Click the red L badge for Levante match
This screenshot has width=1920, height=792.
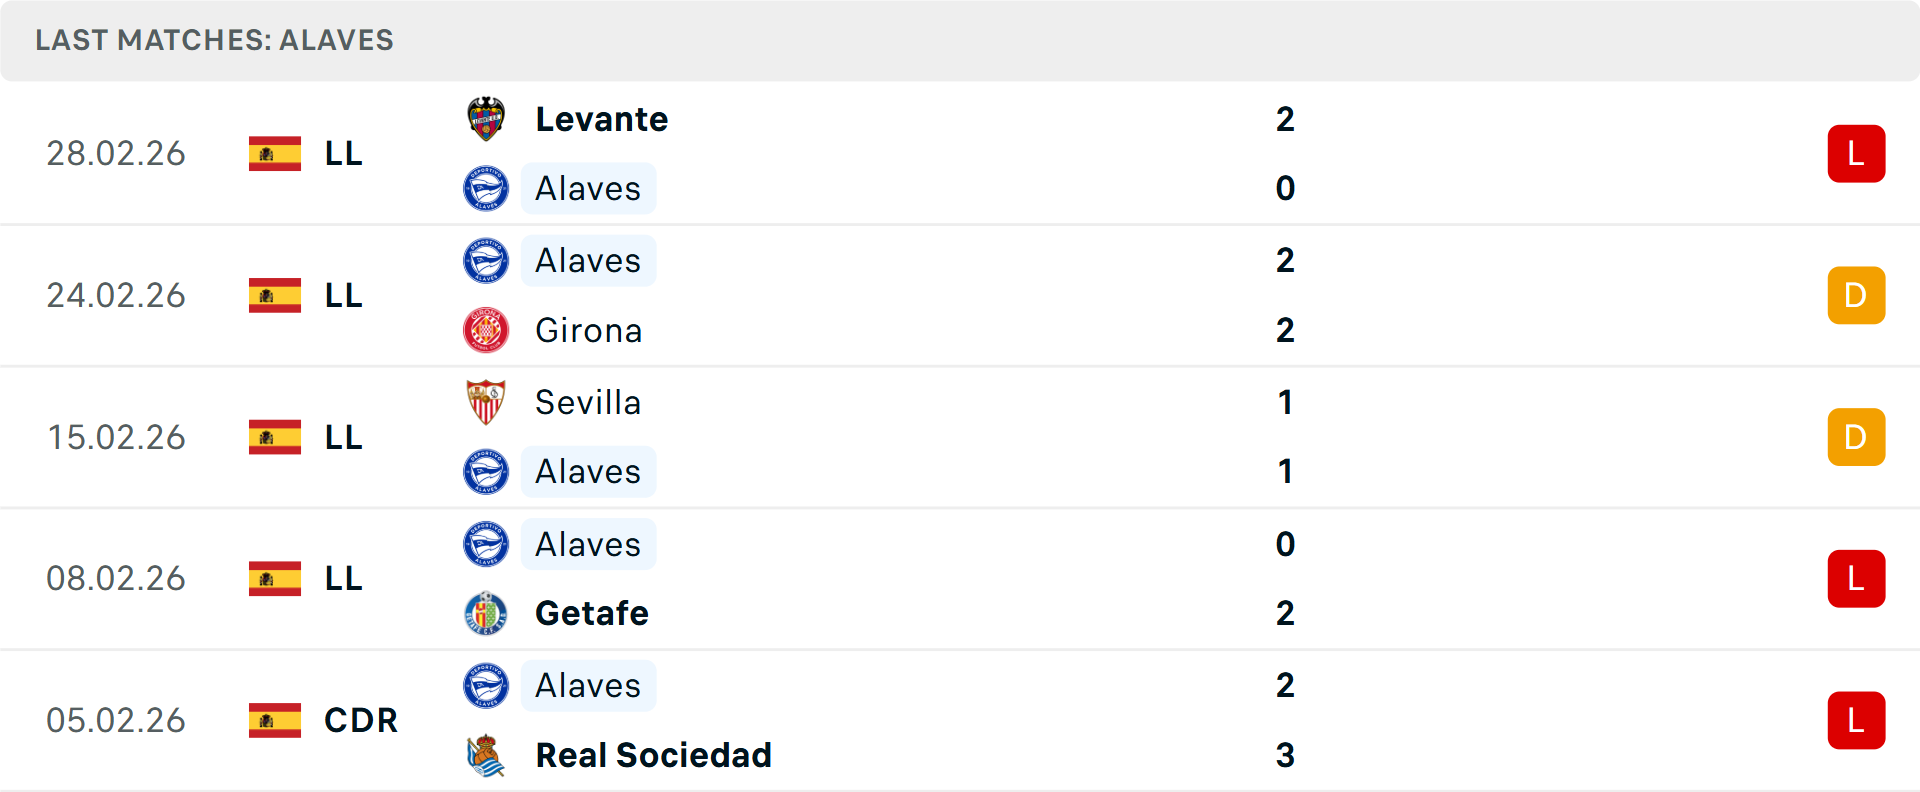[1856, 154]
